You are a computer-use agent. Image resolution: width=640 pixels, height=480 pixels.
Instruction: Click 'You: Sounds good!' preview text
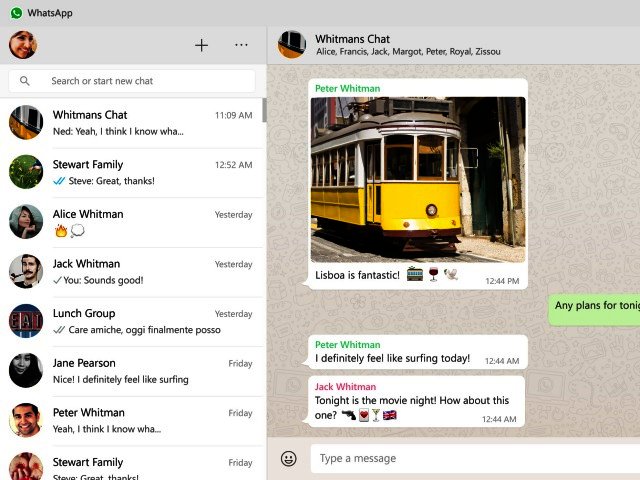pyautogui.click(x=103, y=280)
